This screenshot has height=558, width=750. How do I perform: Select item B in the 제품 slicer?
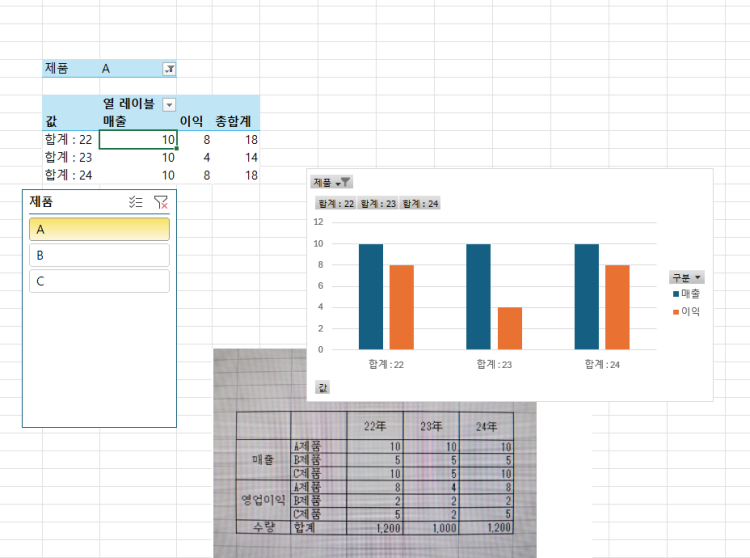coord(99,255)
